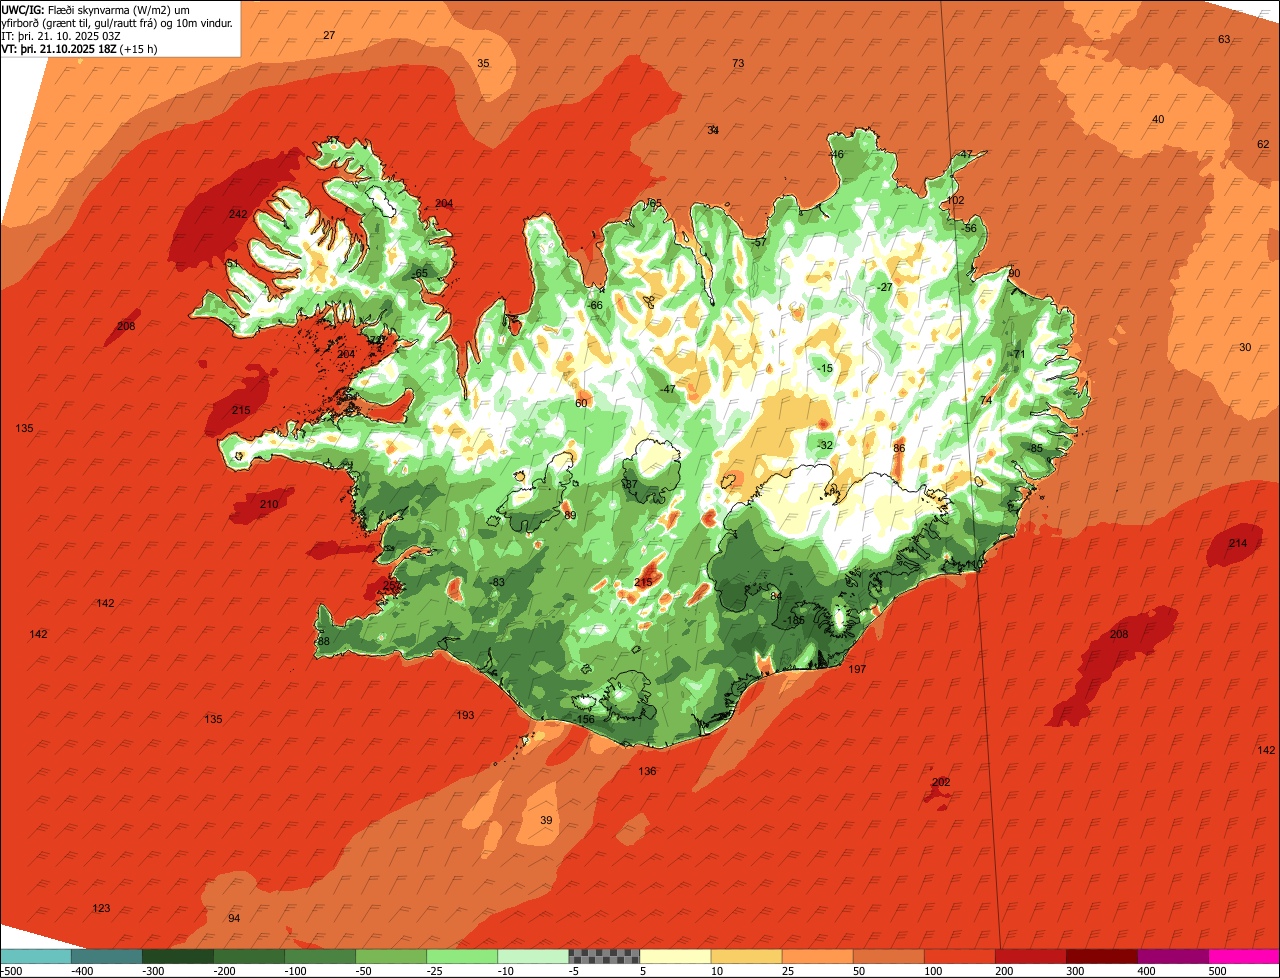The width and height of the screenshot is (1280, 978).
Task: Click the ocean value 94
Action: pyautogui.click(x=234, y=918)
